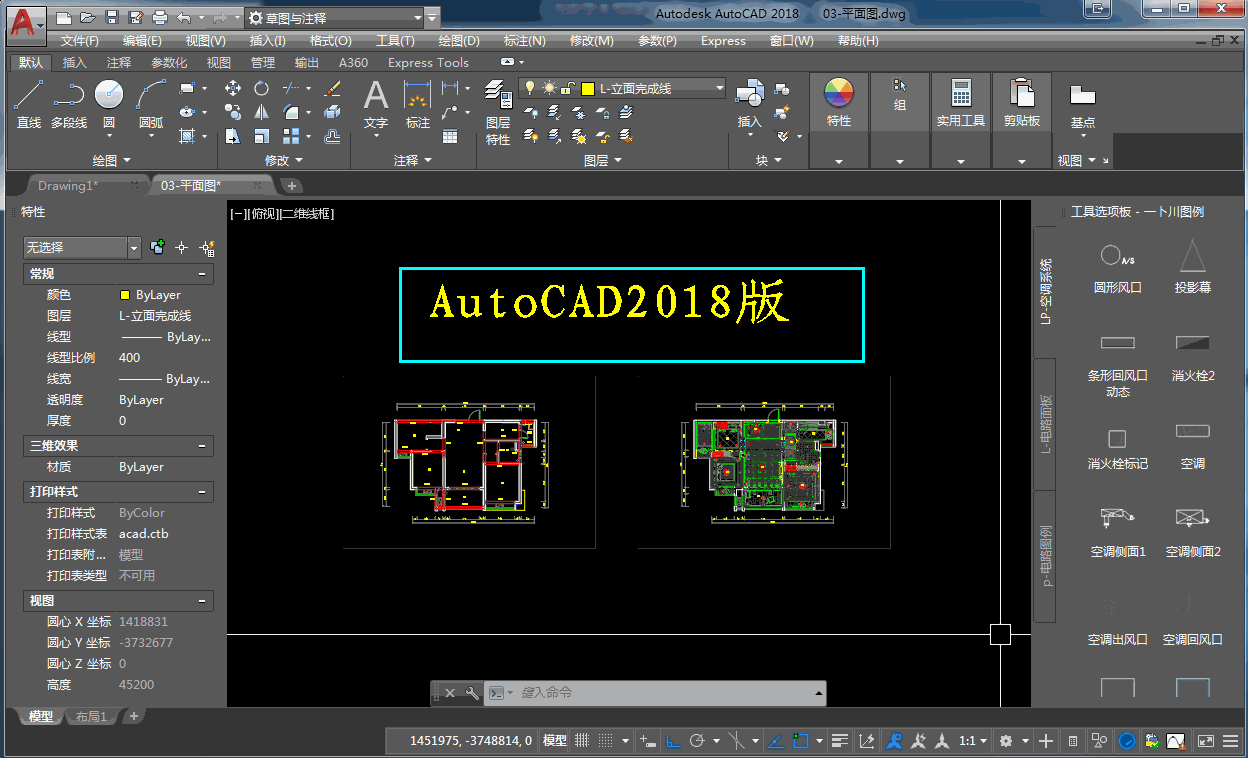Click the Text (文字) annotation tool
Screen dimensions: 1248x758
(375, 104)
